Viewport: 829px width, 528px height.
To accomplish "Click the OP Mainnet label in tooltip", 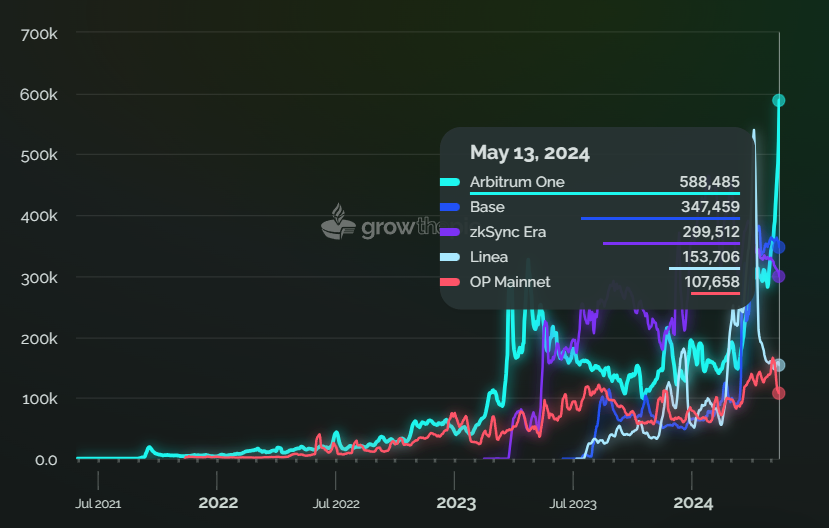I will tap(510, 282).
